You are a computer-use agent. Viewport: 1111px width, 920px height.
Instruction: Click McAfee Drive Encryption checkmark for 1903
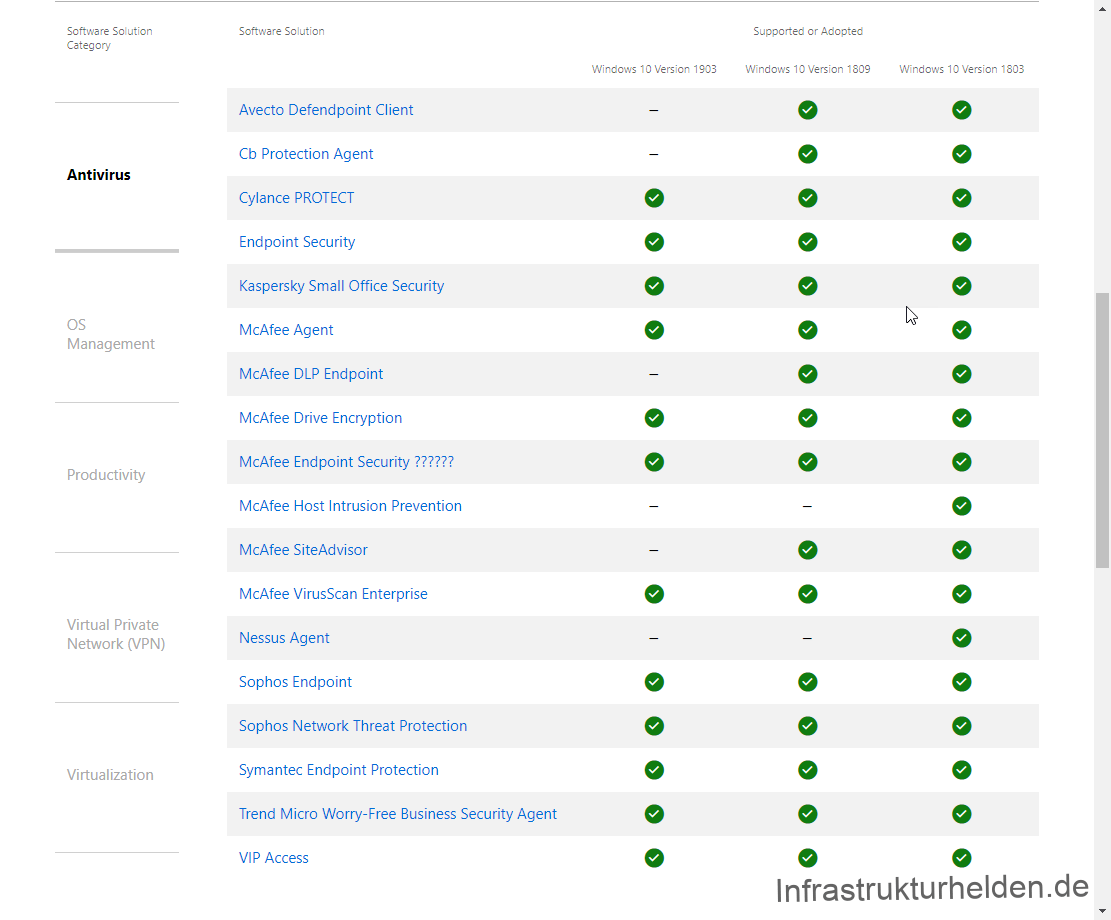tap(654, 417)
